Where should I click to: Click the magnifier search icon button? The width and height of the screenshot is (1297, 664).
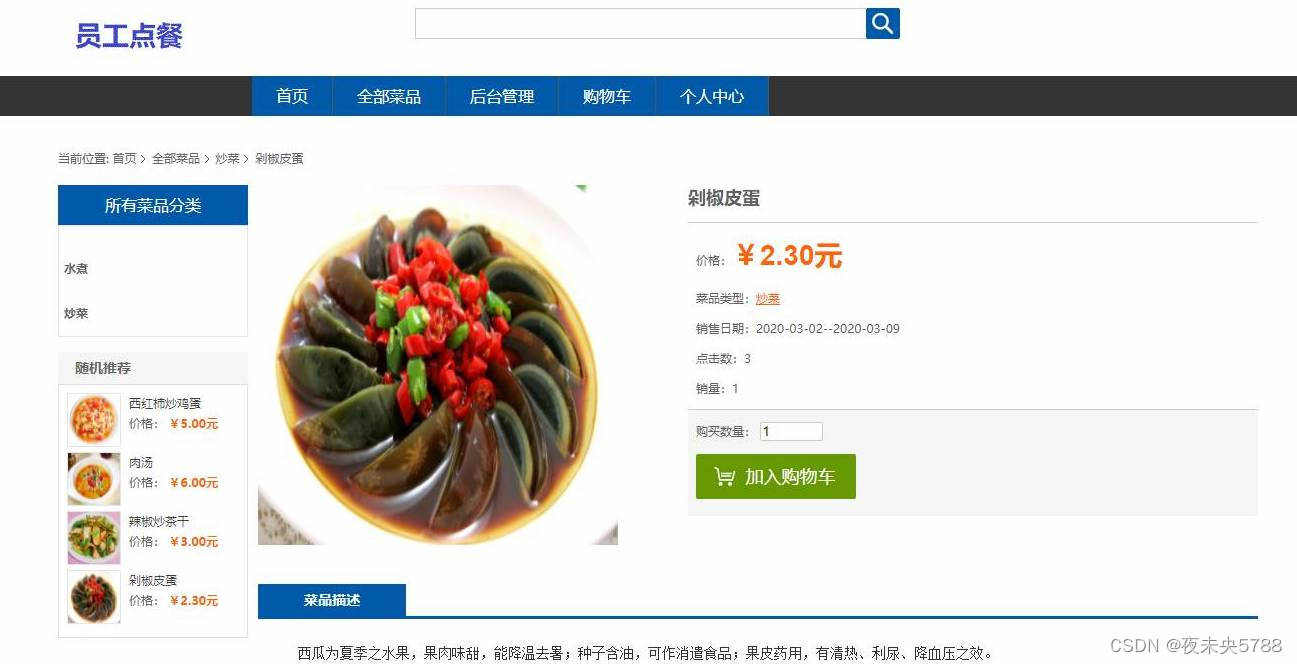point(882,23)
